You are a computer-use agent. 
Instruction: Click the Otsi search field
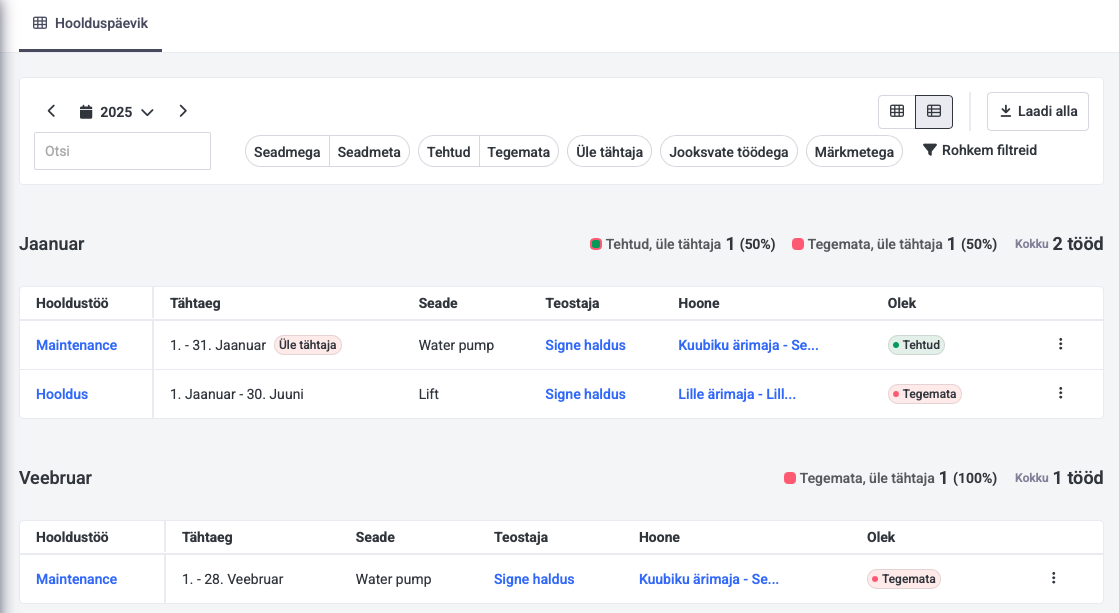click(x=122, y=151)
